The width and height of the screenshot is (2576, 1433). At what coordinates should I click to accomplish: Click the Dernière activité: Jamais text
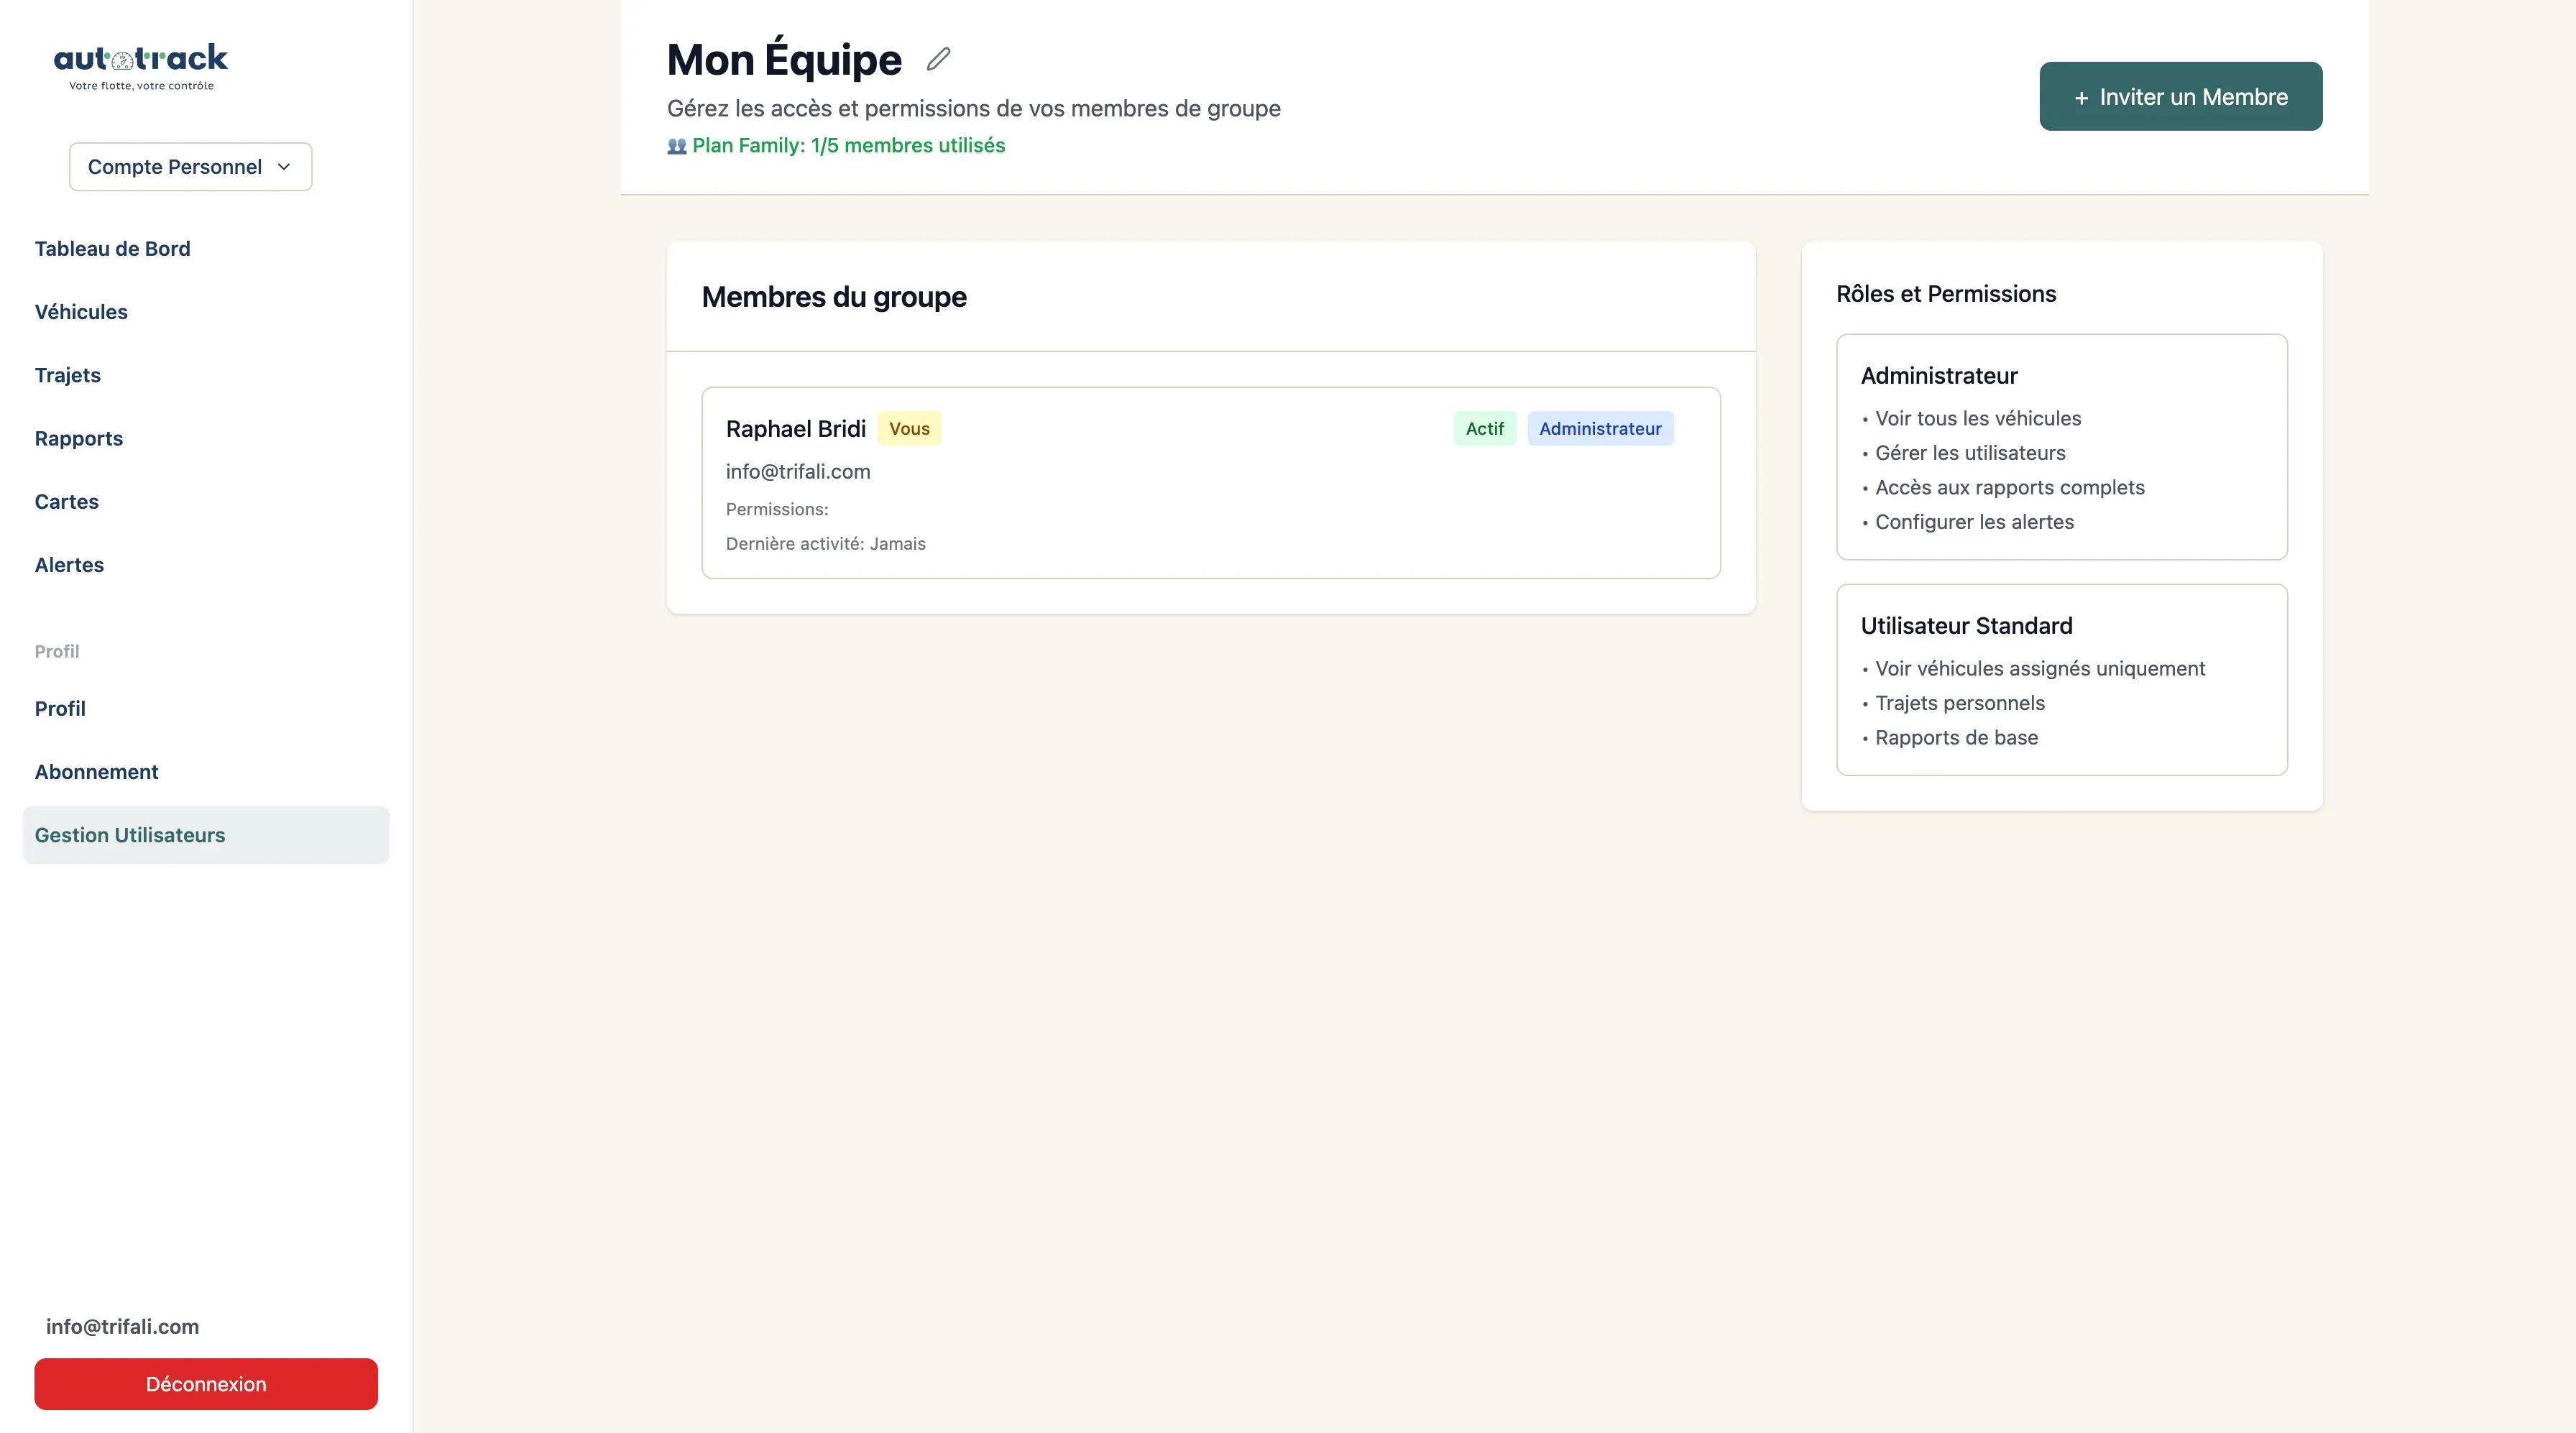point(826,544)
